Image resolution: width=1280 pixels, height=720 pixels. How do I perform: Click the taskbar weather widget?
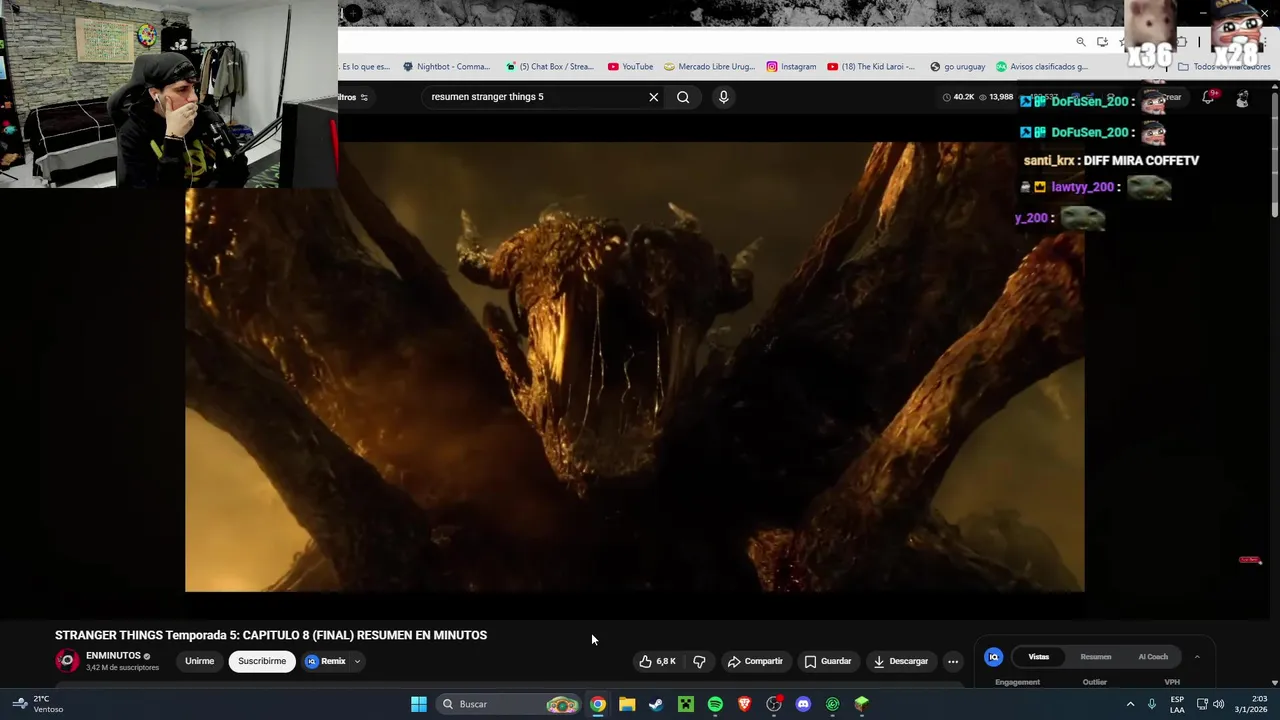tap(38, 704)
